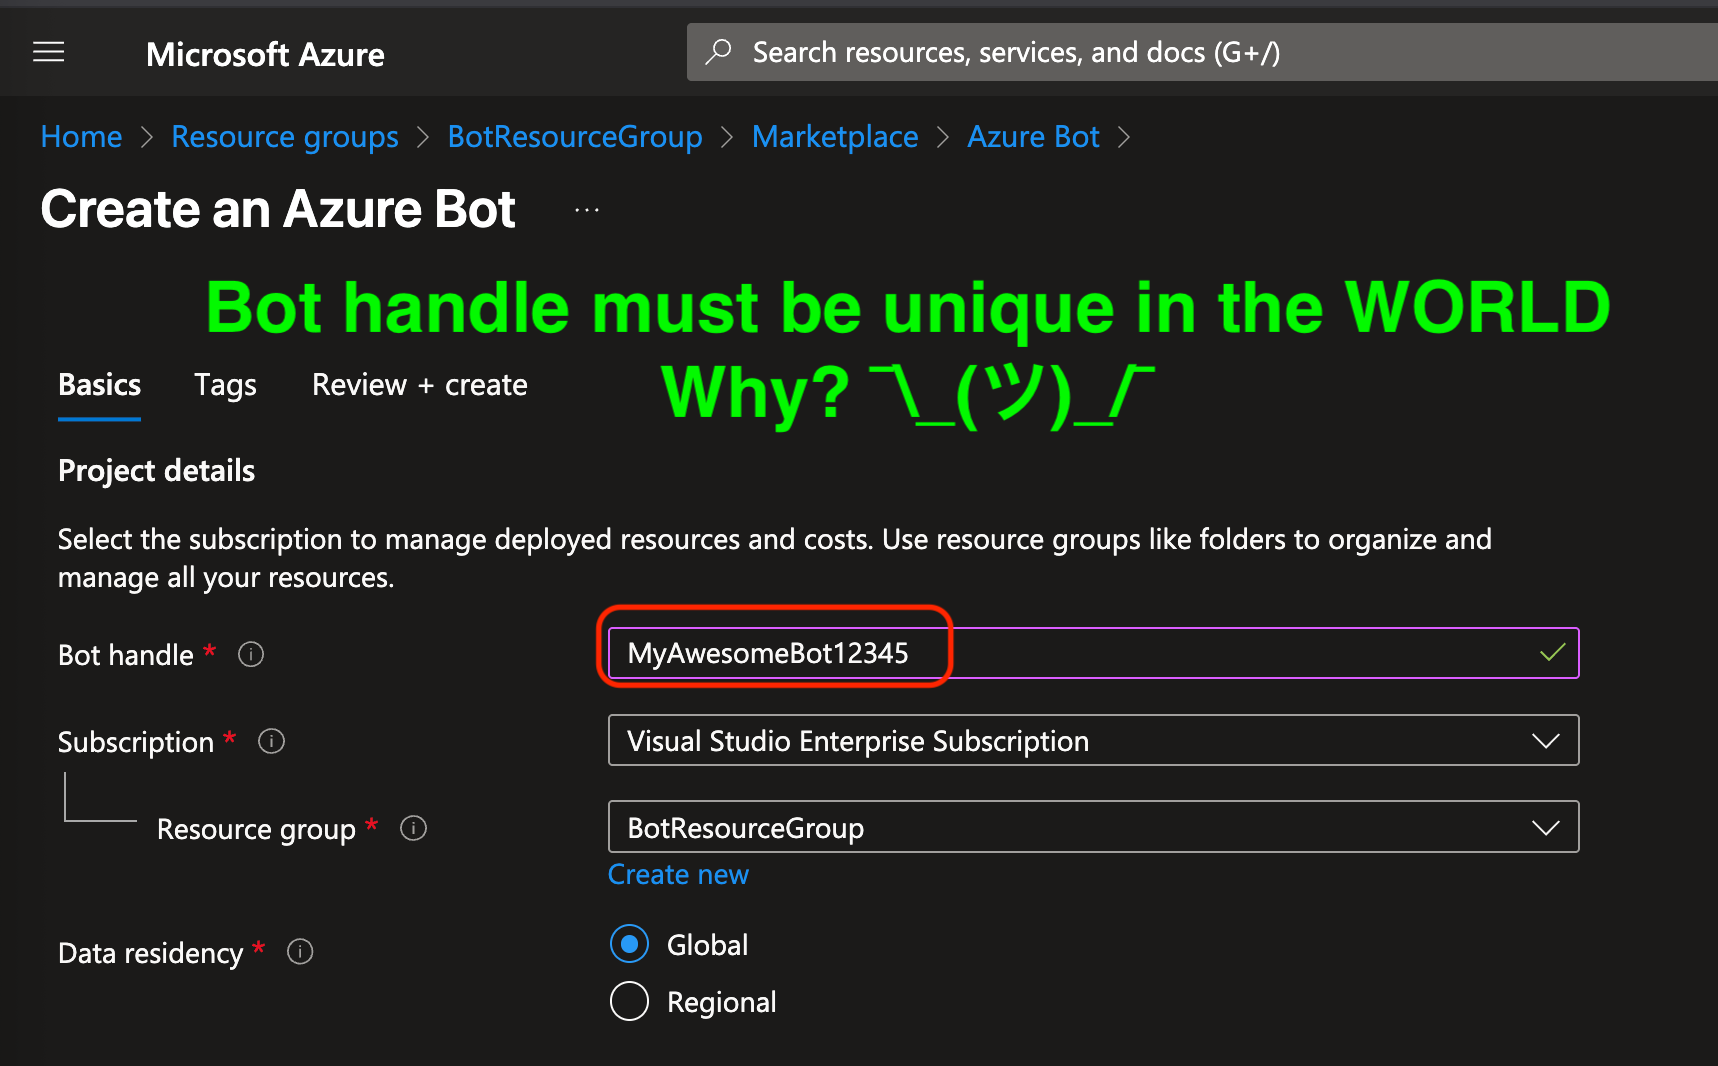This screenshot has height=1066, width=1718.
Task: Click the green validation checkmark
Action: [x=1552, y=653]
